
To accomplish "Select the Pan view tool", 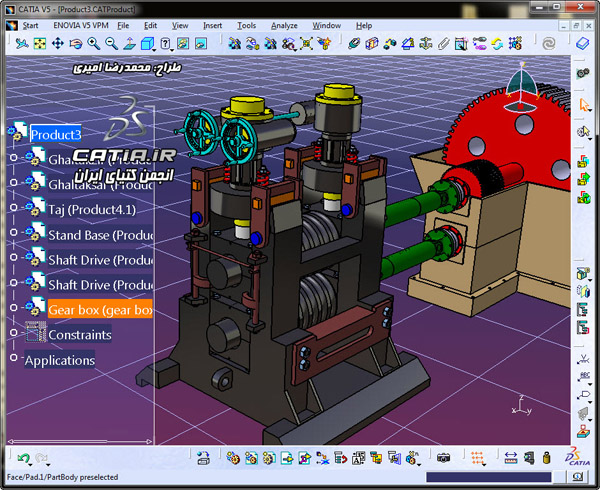I will 58,44.
